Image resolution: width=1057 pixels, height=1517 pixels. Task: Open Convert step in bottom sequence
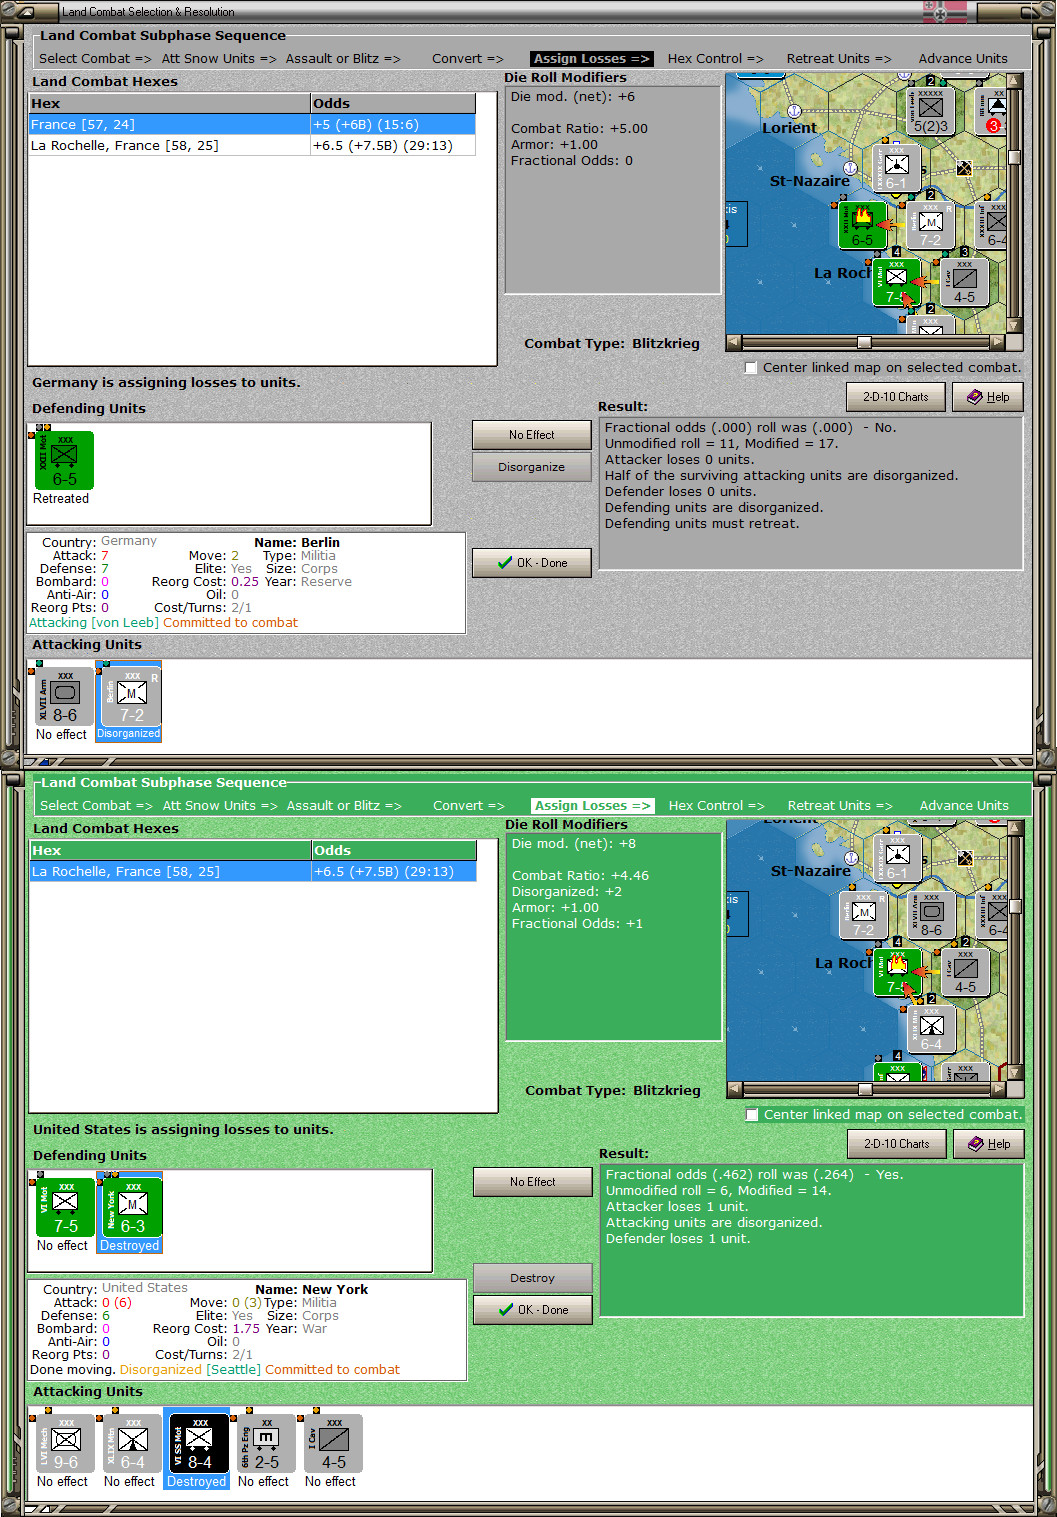(x=468, y=806)
